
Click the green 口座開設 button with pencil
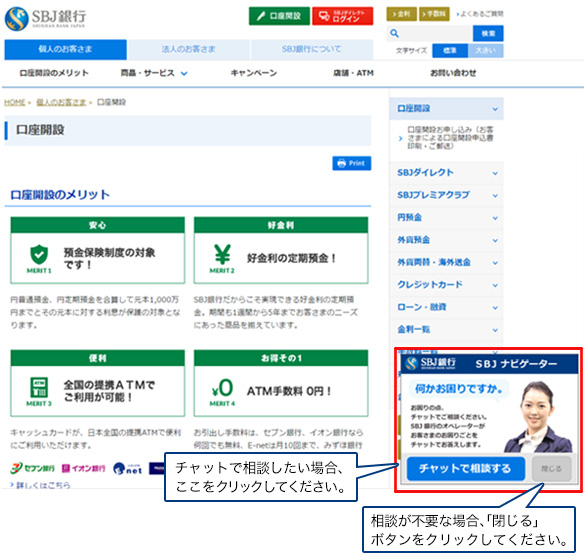(279, 16)
